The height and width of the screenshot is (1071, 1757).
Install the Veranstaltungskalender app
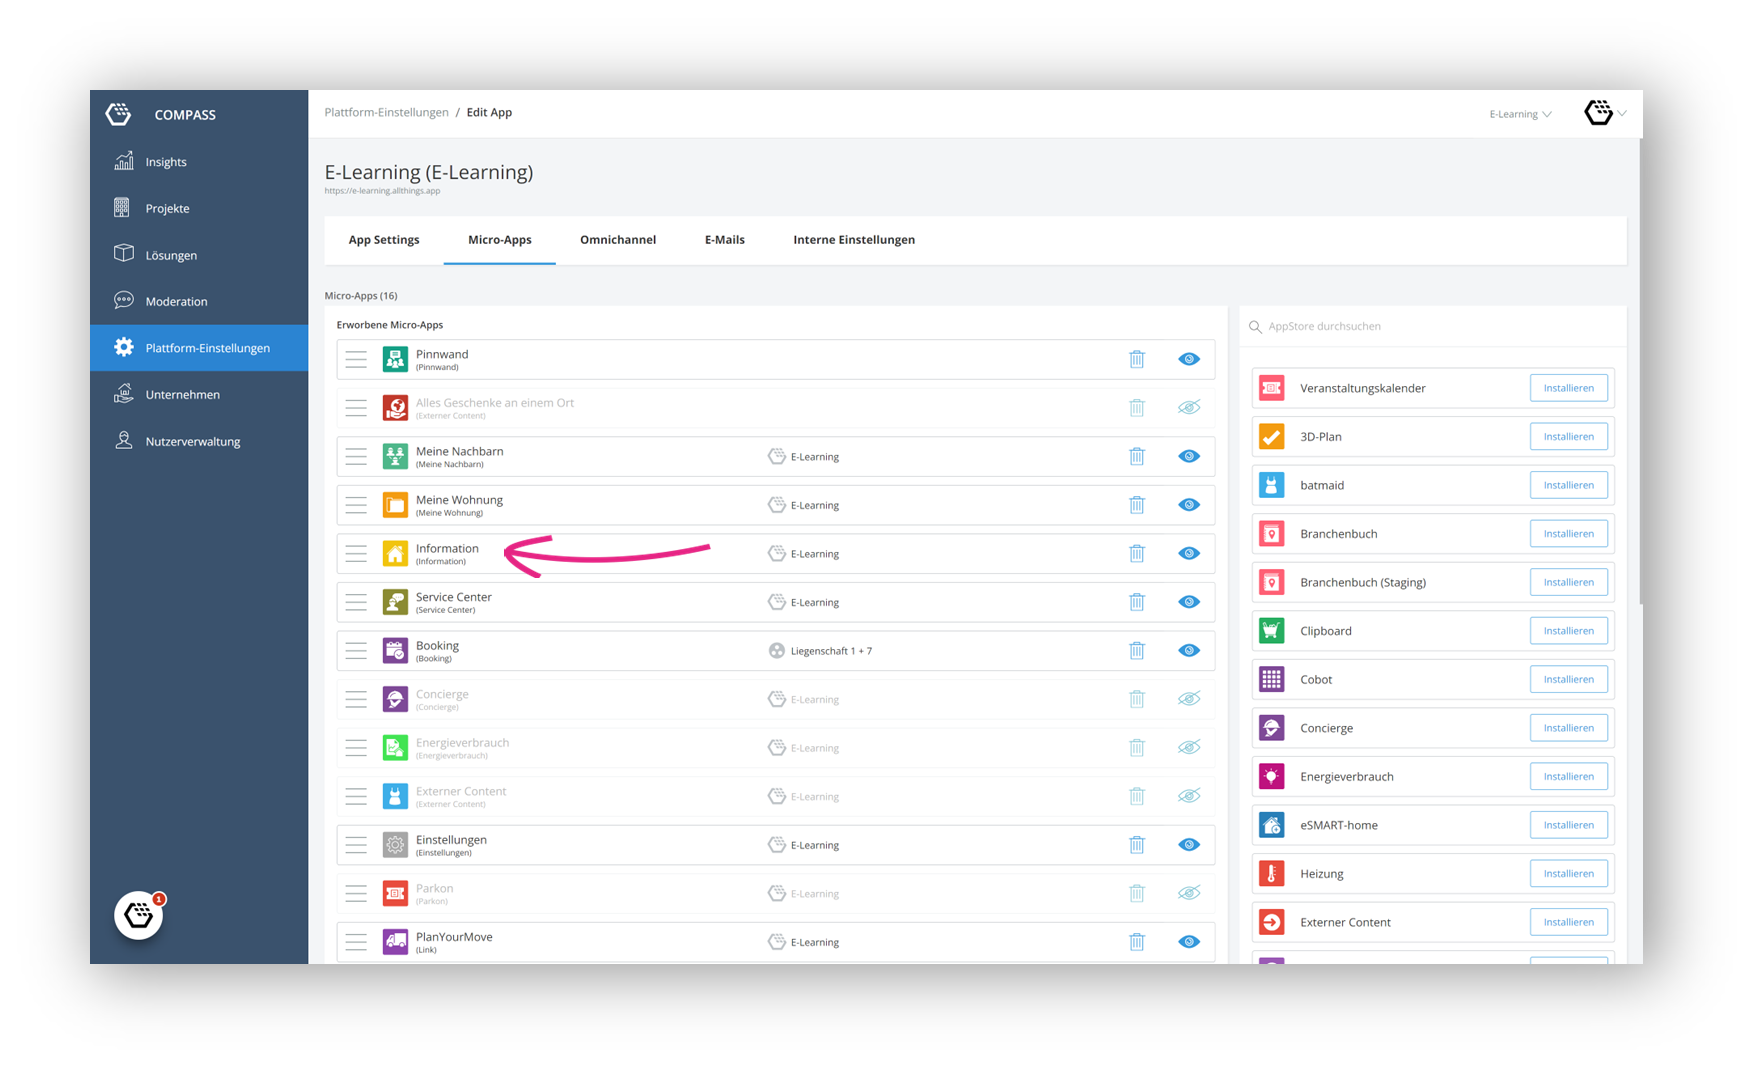1568,388
